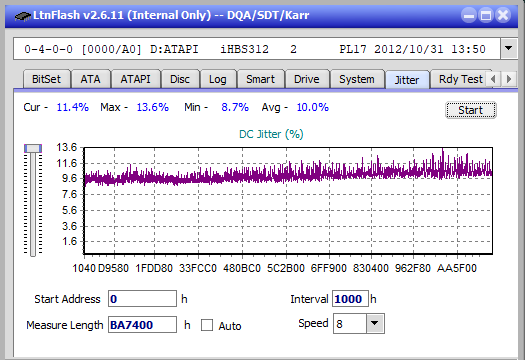
Task: Switch to the System tab
Action: (357, 79)
